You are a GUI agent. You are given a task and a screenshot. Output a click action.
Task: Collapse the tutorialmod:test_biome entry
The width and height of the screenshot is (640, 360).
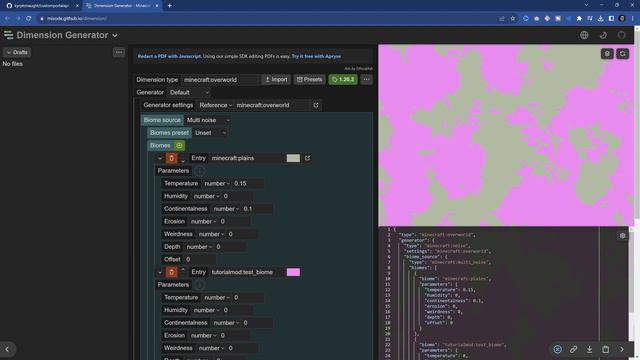click(x=160, y=272)
